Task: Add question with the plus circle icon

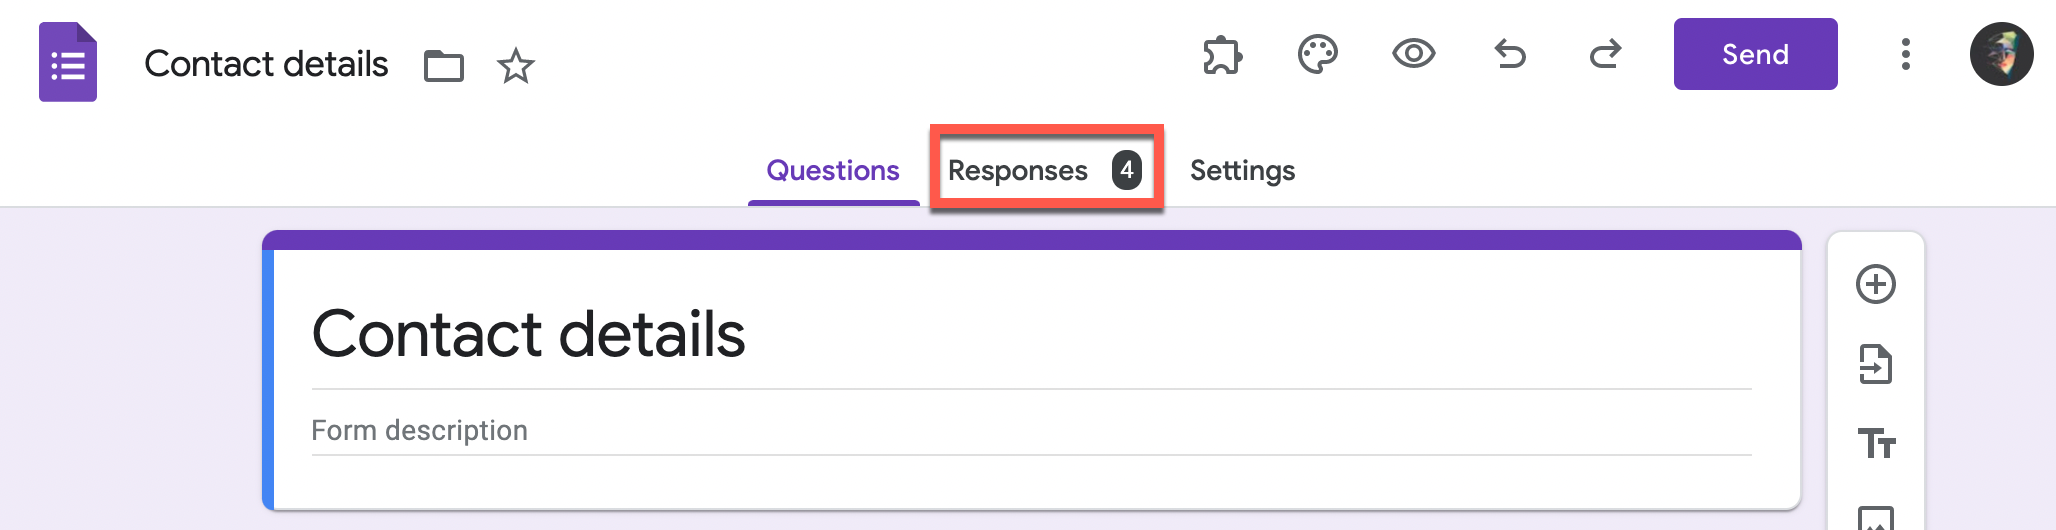Action: click(1876, 284)
